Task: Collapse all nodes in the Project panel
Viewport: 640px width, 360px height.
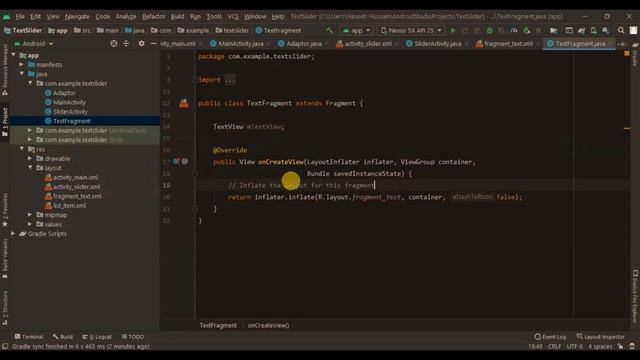Action: click(x=126, y=43)
